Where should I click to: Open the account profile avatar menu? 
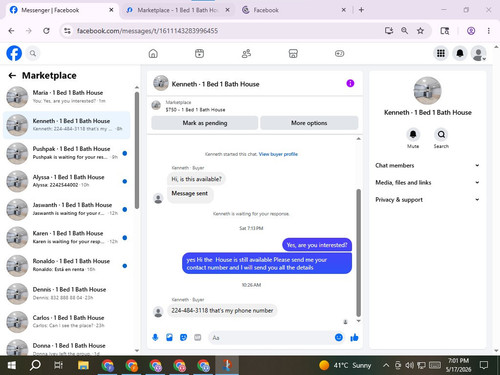(x=479, y=53)
